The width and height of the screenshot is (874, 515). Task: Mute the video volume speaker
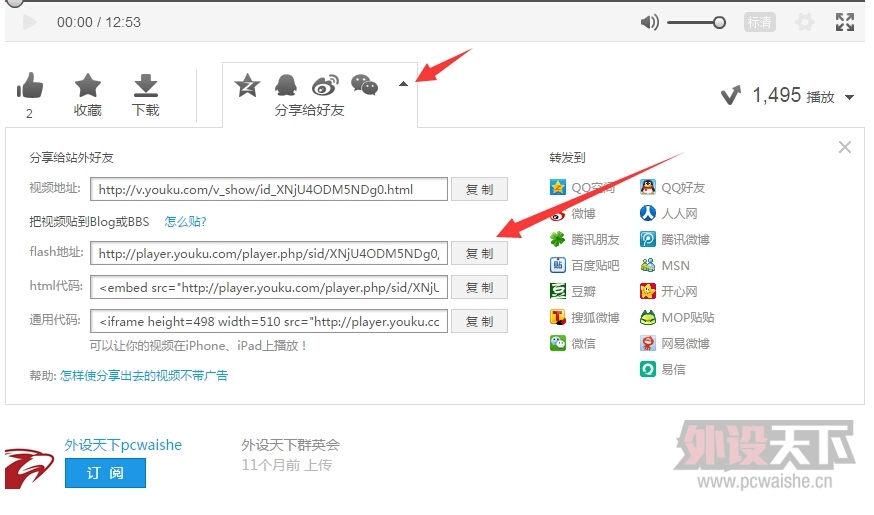point(650,22)
